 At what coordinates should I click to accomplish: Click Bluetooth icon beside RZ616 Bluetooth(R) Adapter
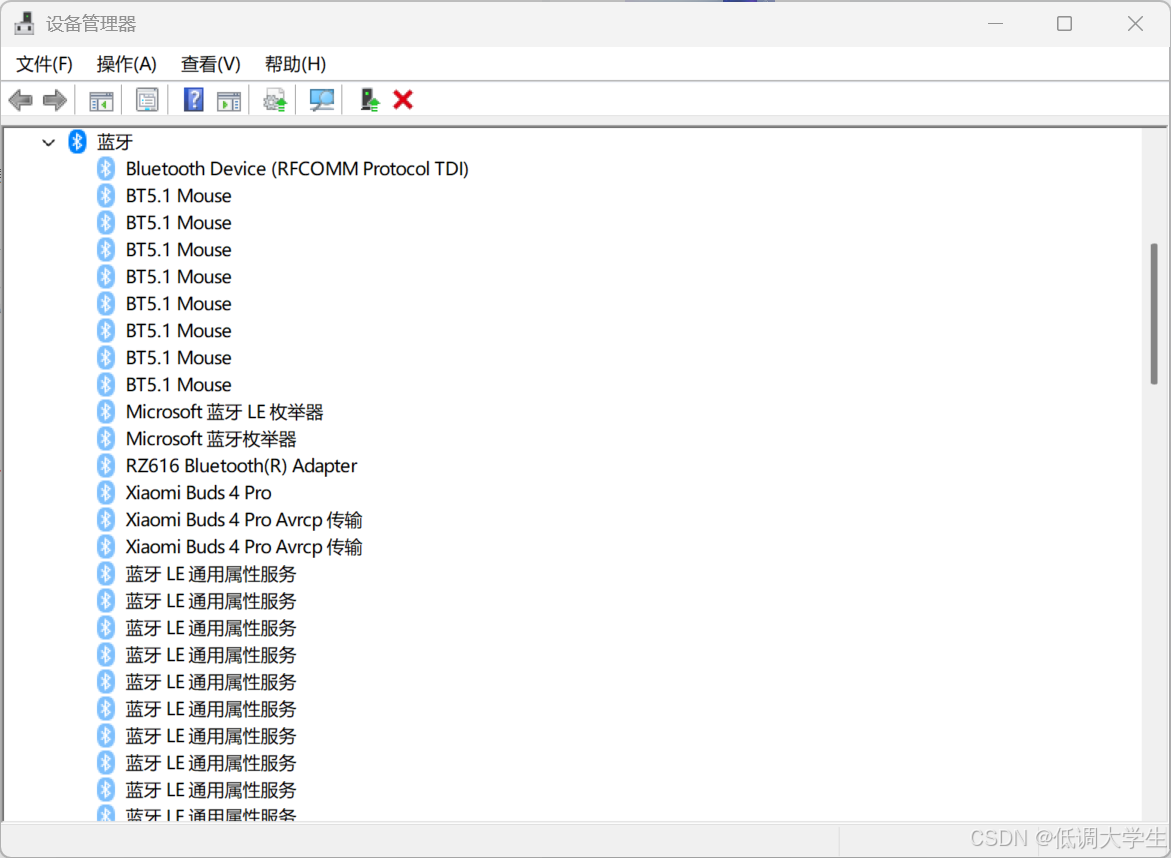point(106,466)
